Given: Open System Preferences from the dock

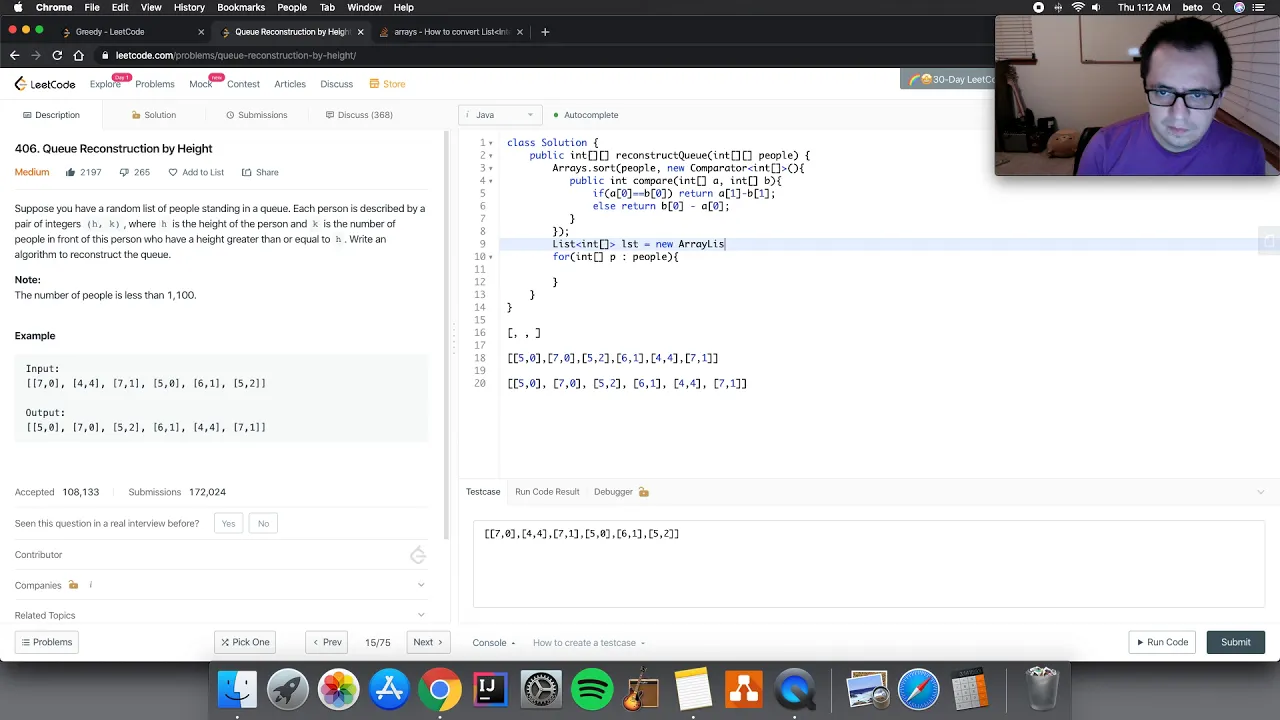Looking at the screenshot, I should pyautogui.click(x=541, y=689).
